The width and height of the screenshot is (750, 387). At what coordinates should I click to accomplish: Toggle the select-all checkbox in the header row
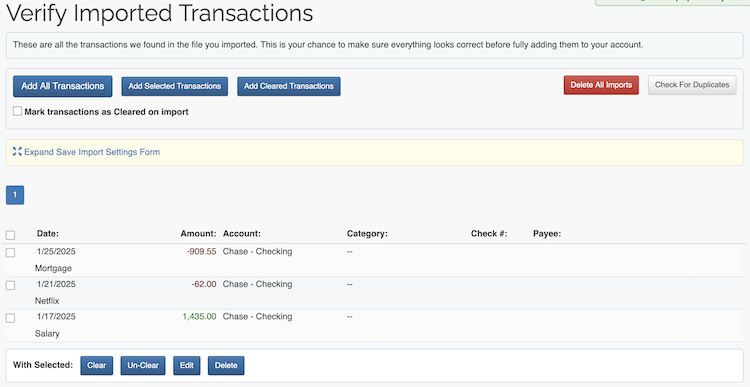click(11, 235)
